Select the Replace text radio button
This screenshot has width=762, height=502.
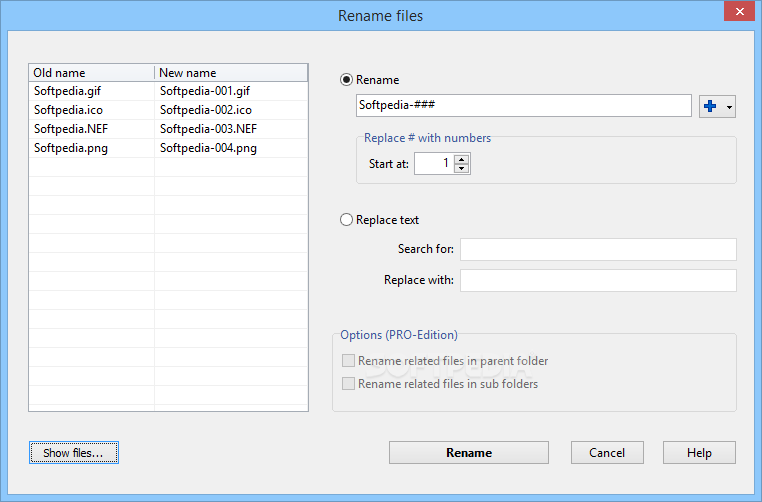[346, 220]
